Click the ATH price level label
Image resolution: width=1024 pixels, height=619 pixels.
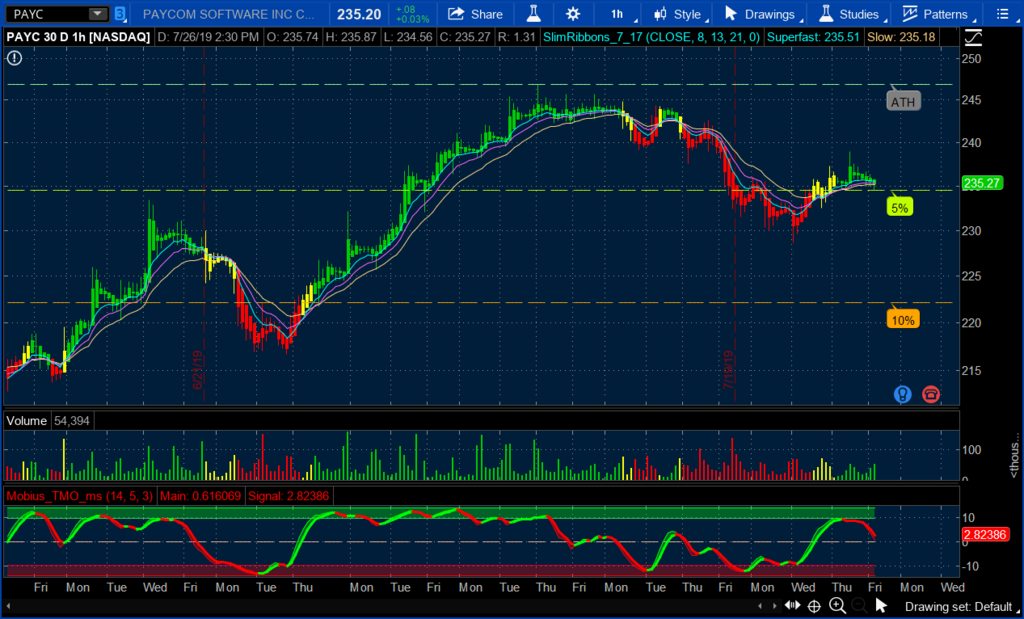(903, 101)
